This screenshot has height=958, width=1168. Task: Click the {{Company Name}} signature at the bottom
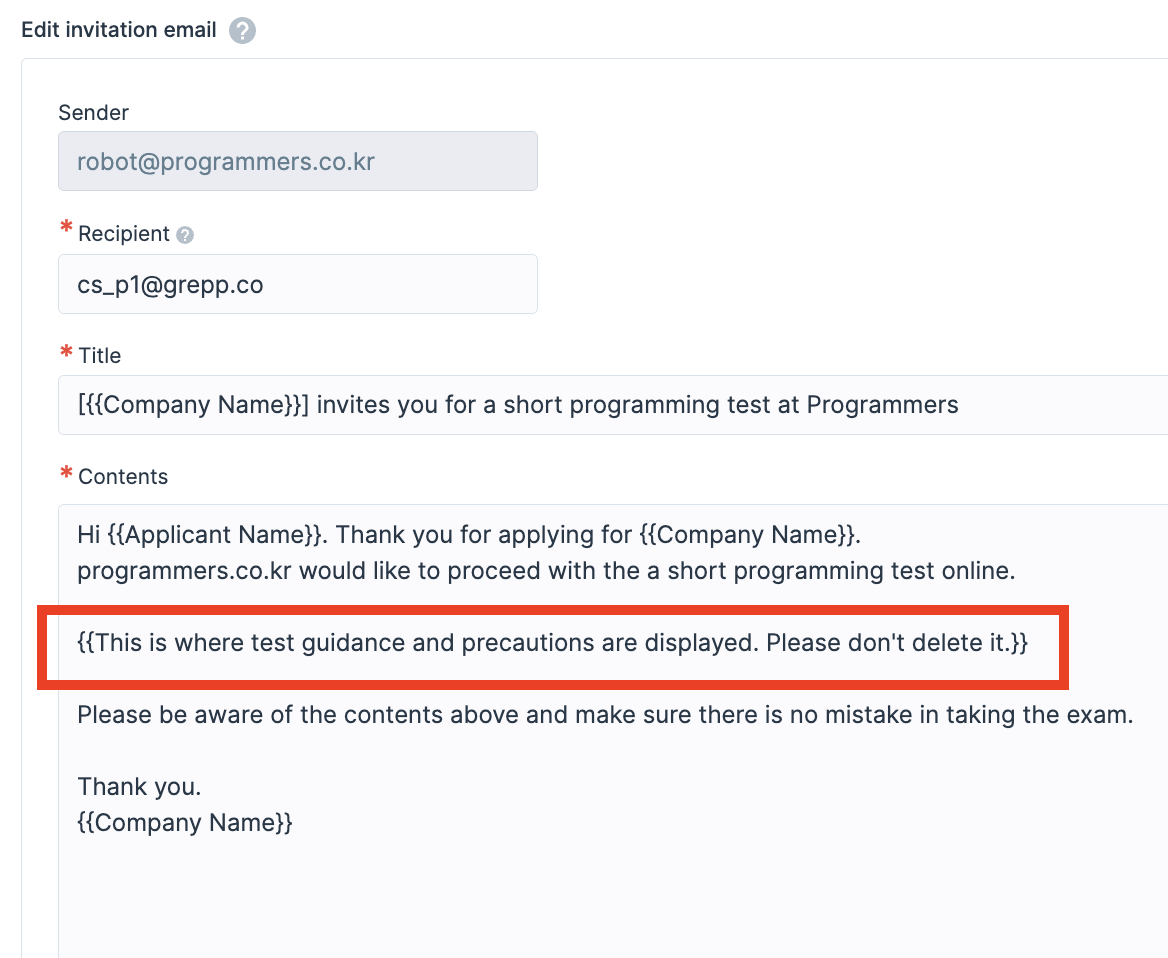pos(185,823)
